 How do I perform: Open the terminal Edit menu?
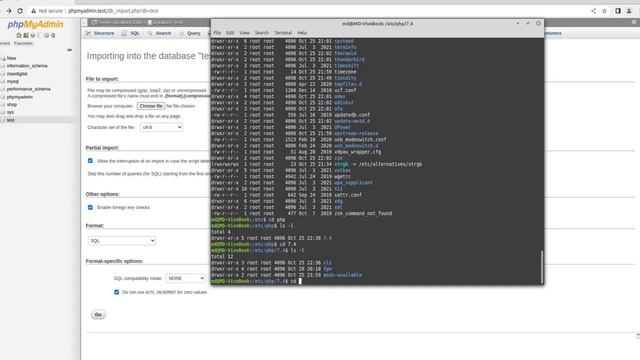coord(230,33)
